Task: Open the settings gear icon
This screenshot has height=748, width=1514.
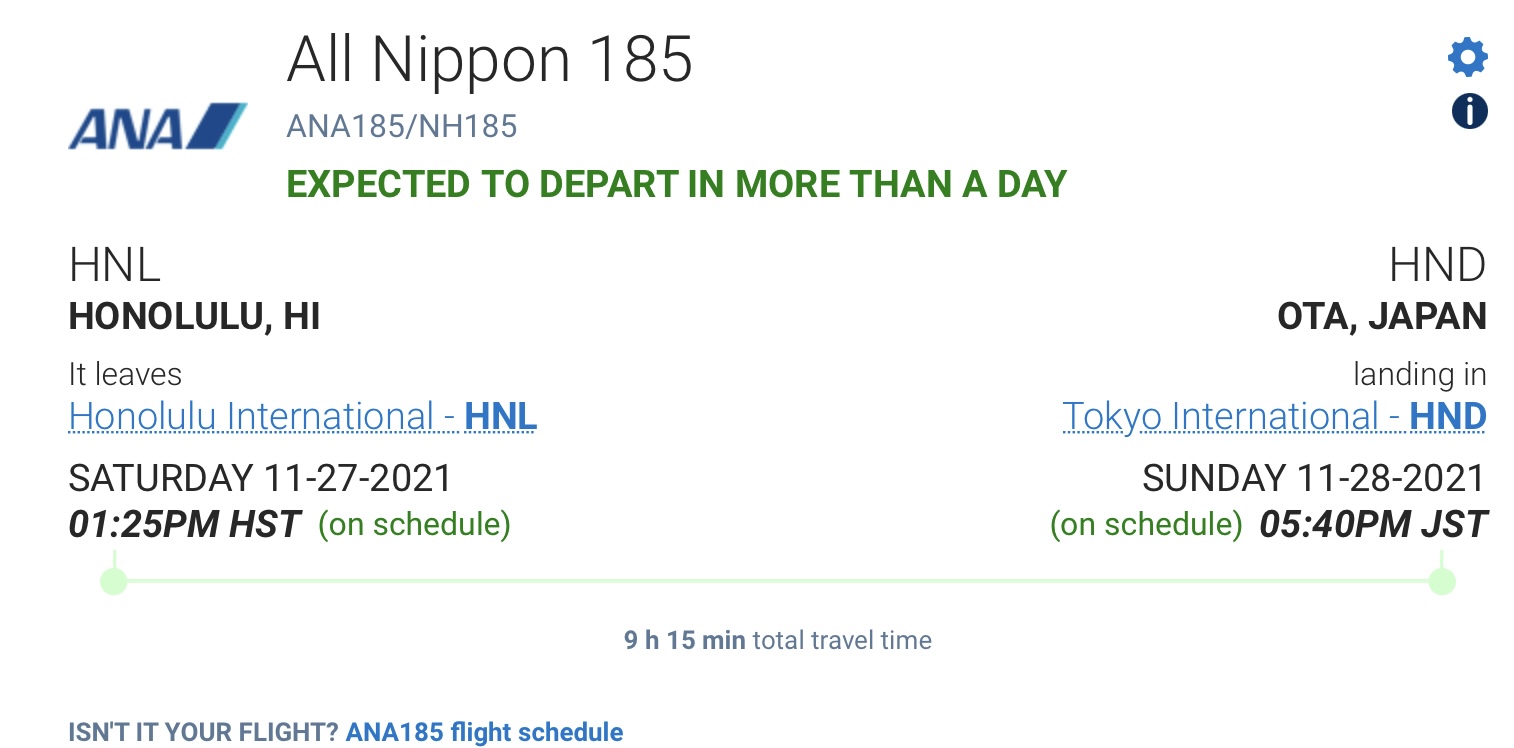Action: [x=1467, y=57]
